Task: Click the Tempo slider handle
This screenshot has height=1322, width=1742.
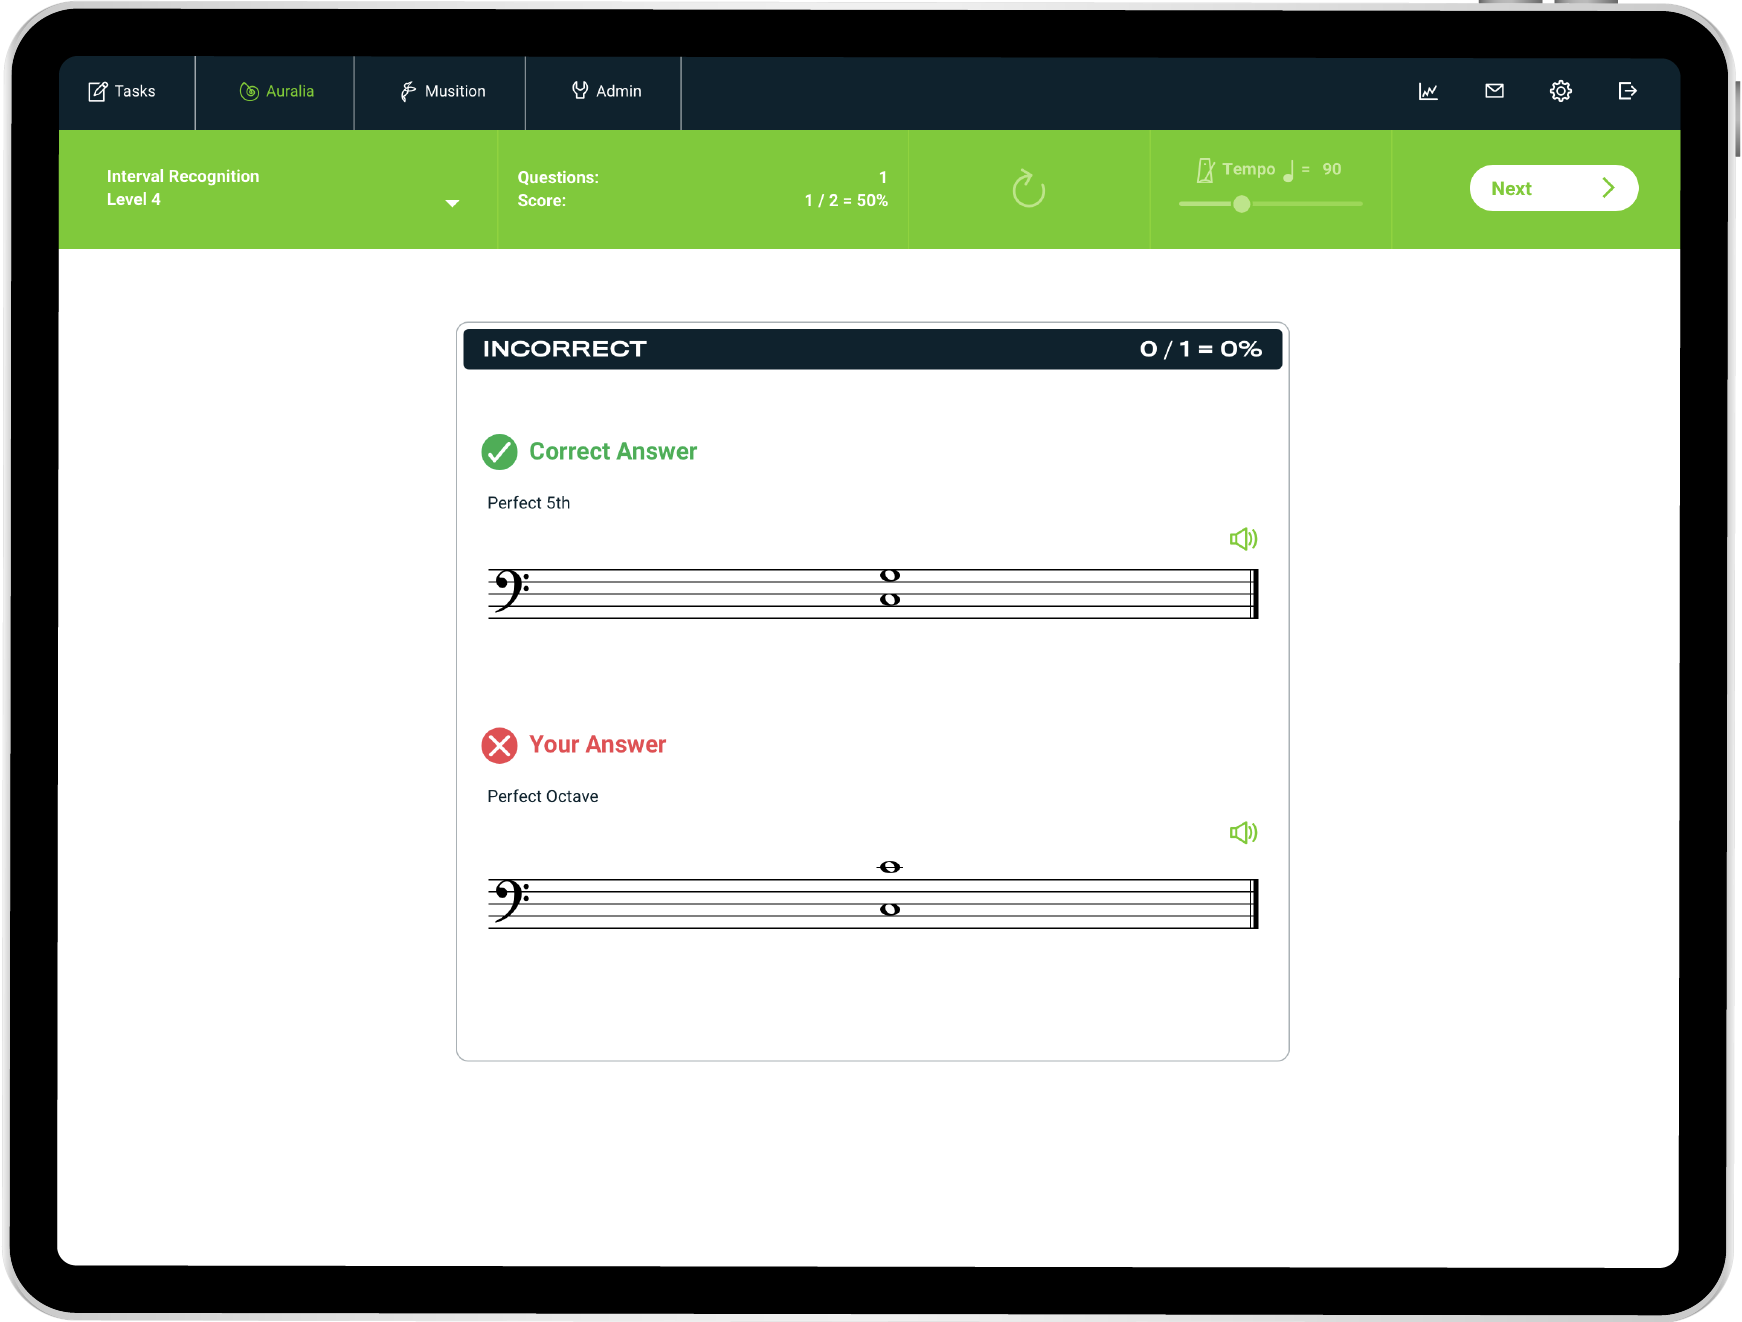Action: (x=1241, y=204)
